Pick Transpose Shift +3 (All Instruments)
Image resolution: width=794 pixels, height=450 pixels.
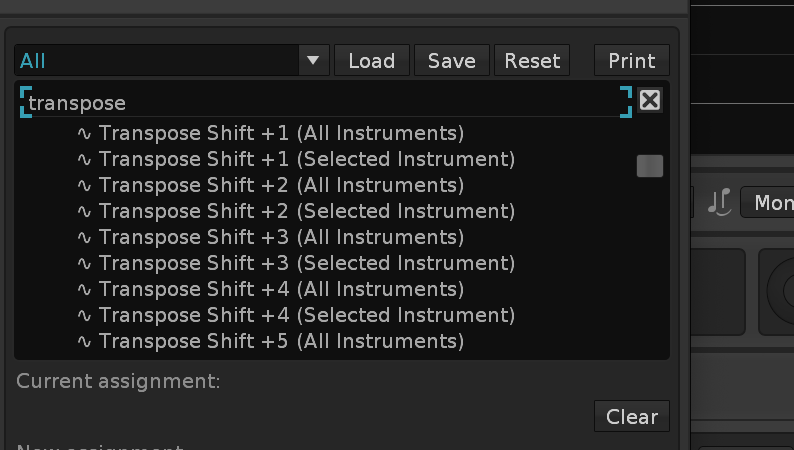281,237
